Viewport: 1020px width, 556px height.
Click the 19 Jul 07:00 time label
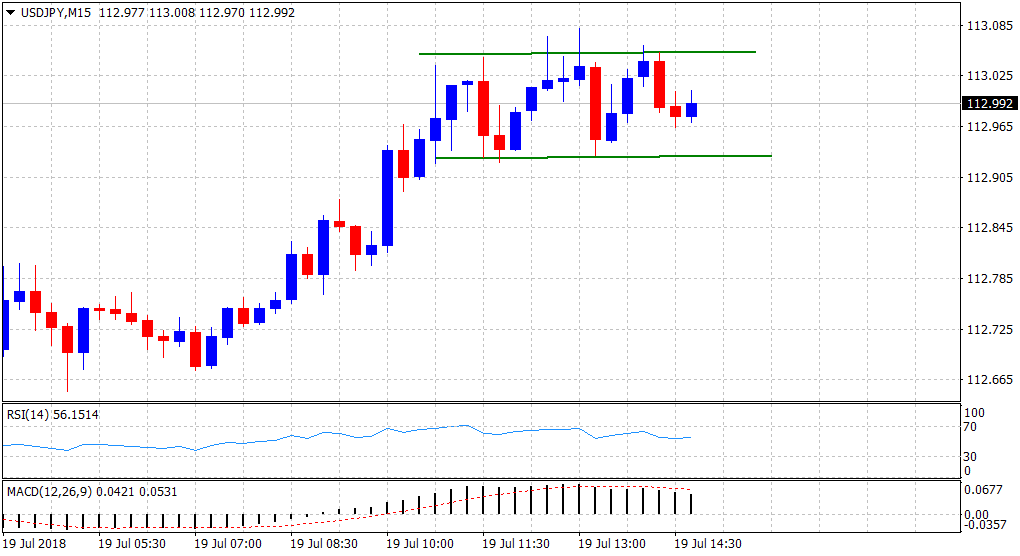point(228,543)
